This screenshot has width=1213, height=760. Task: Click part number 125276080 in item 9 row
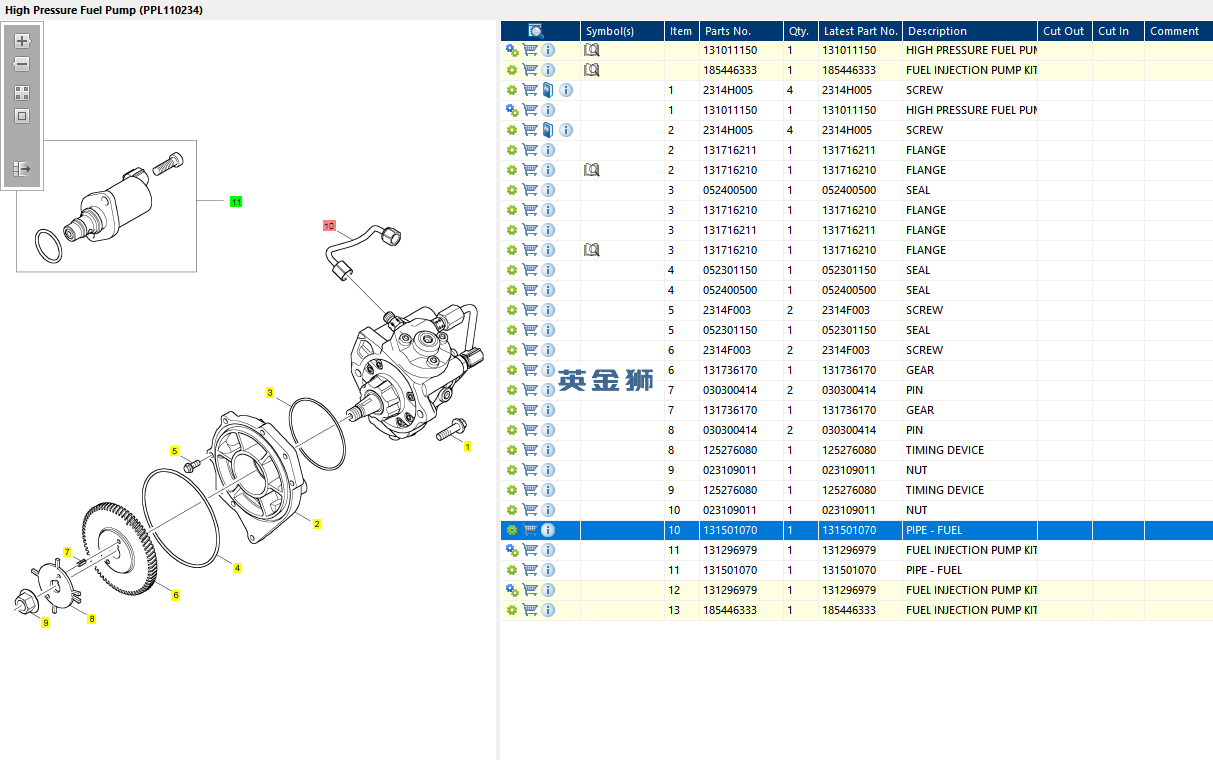tap(730, 490)
